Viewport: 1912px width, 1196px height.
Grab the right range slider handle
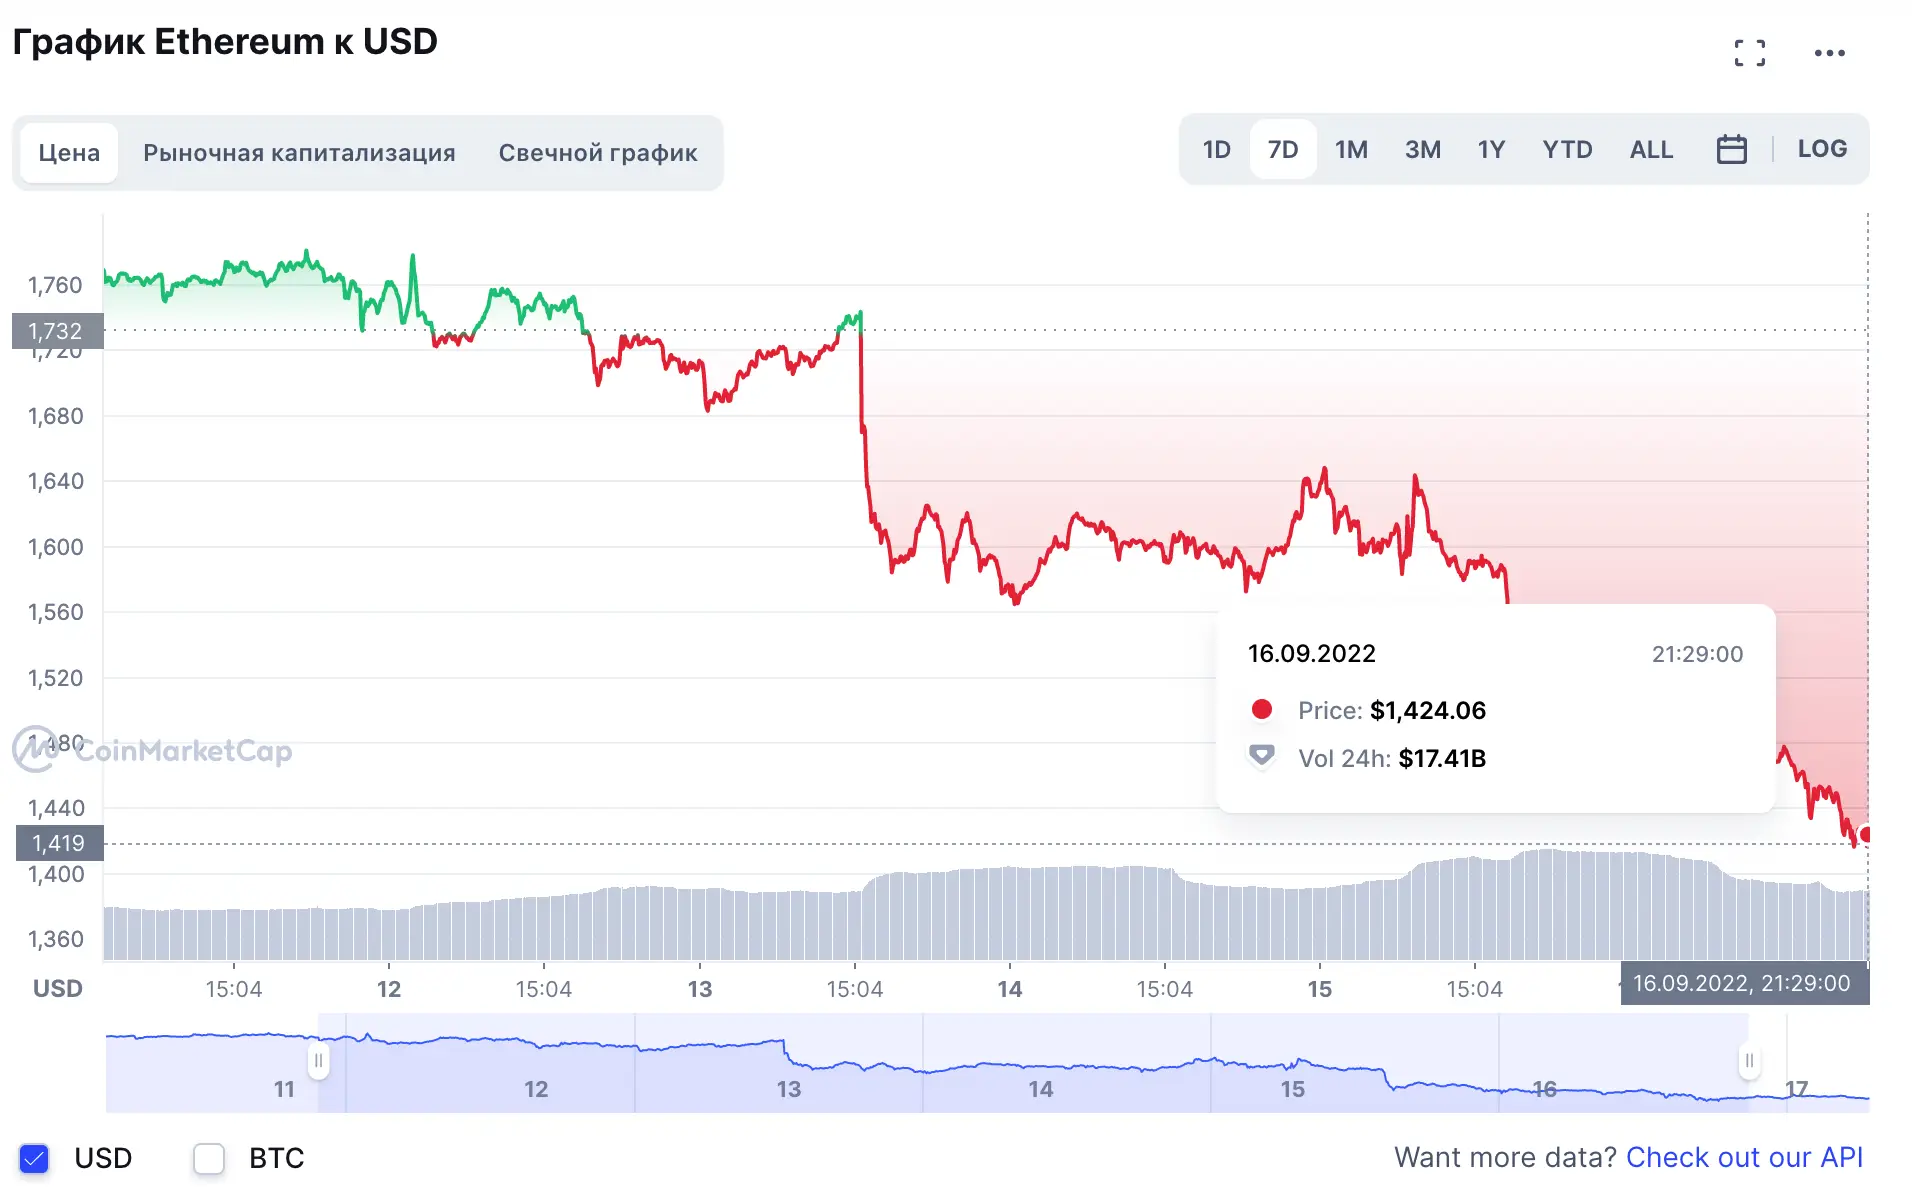pyautogui.click(x=1749, y=1060)
